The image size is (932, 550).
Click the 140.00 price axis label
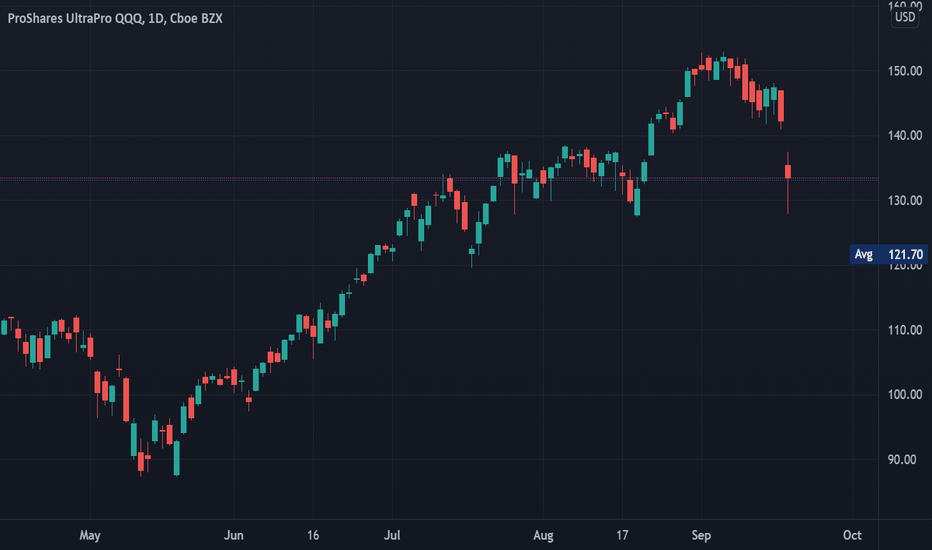[905, 136]
